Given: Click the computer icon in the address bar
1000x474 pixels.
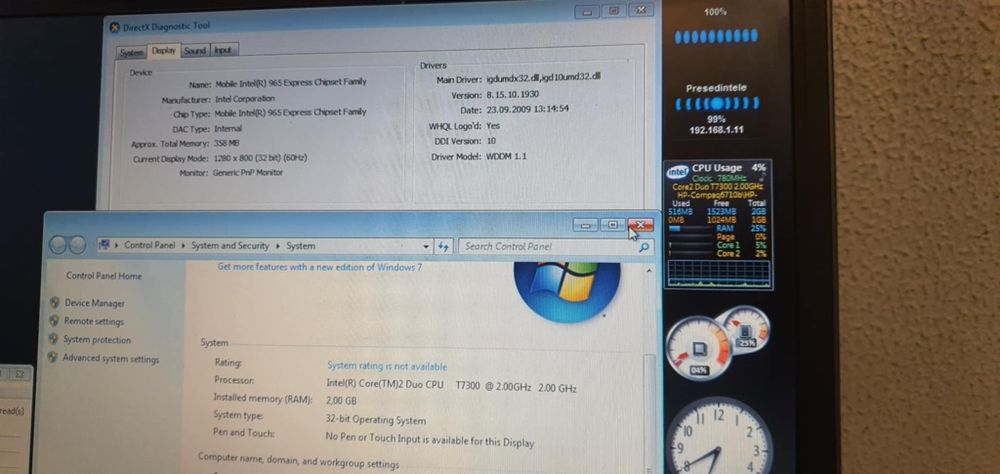Looking at the screenshot, I should tap(105, 245).
